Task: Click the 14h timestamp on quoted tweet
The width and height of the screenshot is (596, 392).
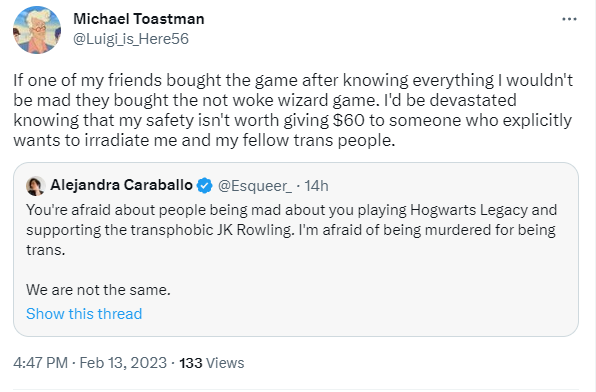Action: tap(316, 186)
